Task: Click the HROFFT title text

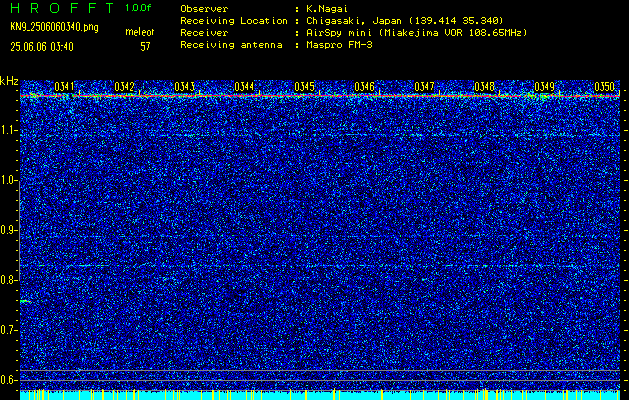Action: point(62,8)
